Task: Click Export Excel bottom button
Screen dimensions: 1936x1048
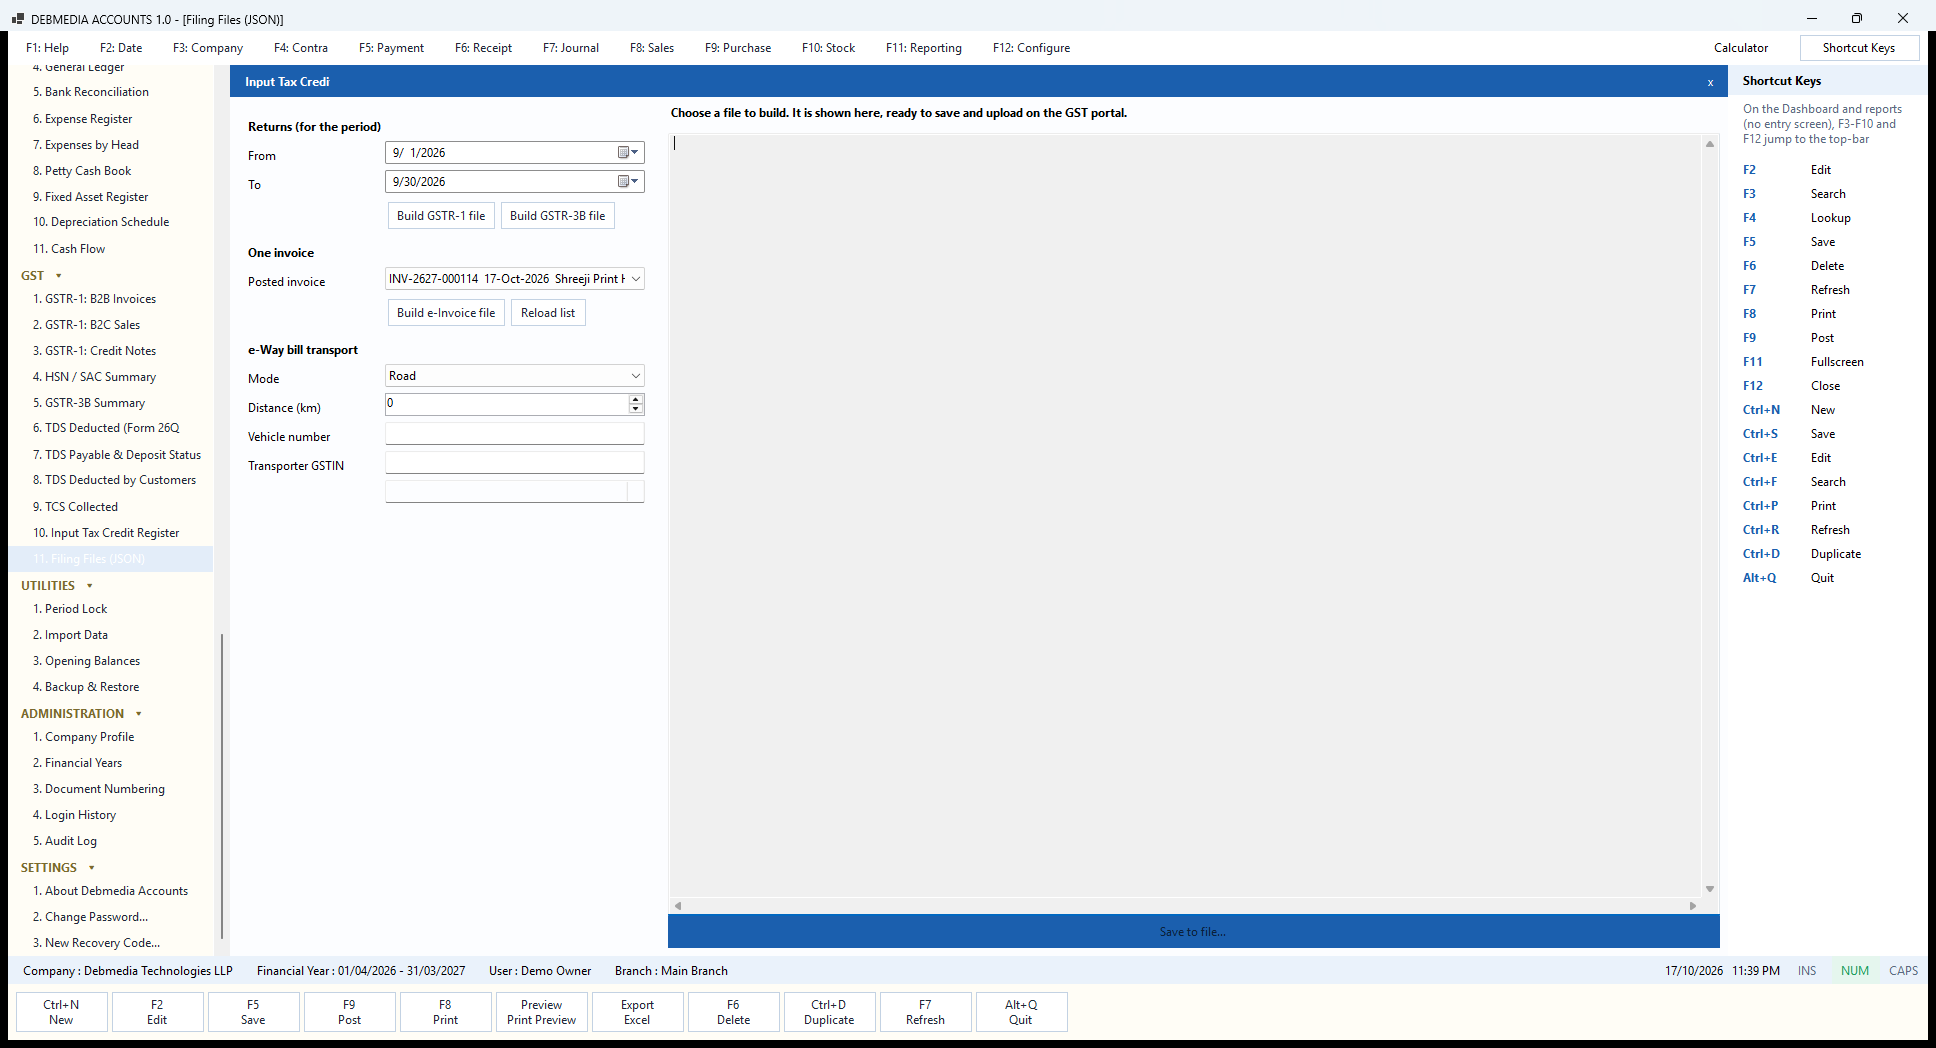Action: click(637, 1012)
